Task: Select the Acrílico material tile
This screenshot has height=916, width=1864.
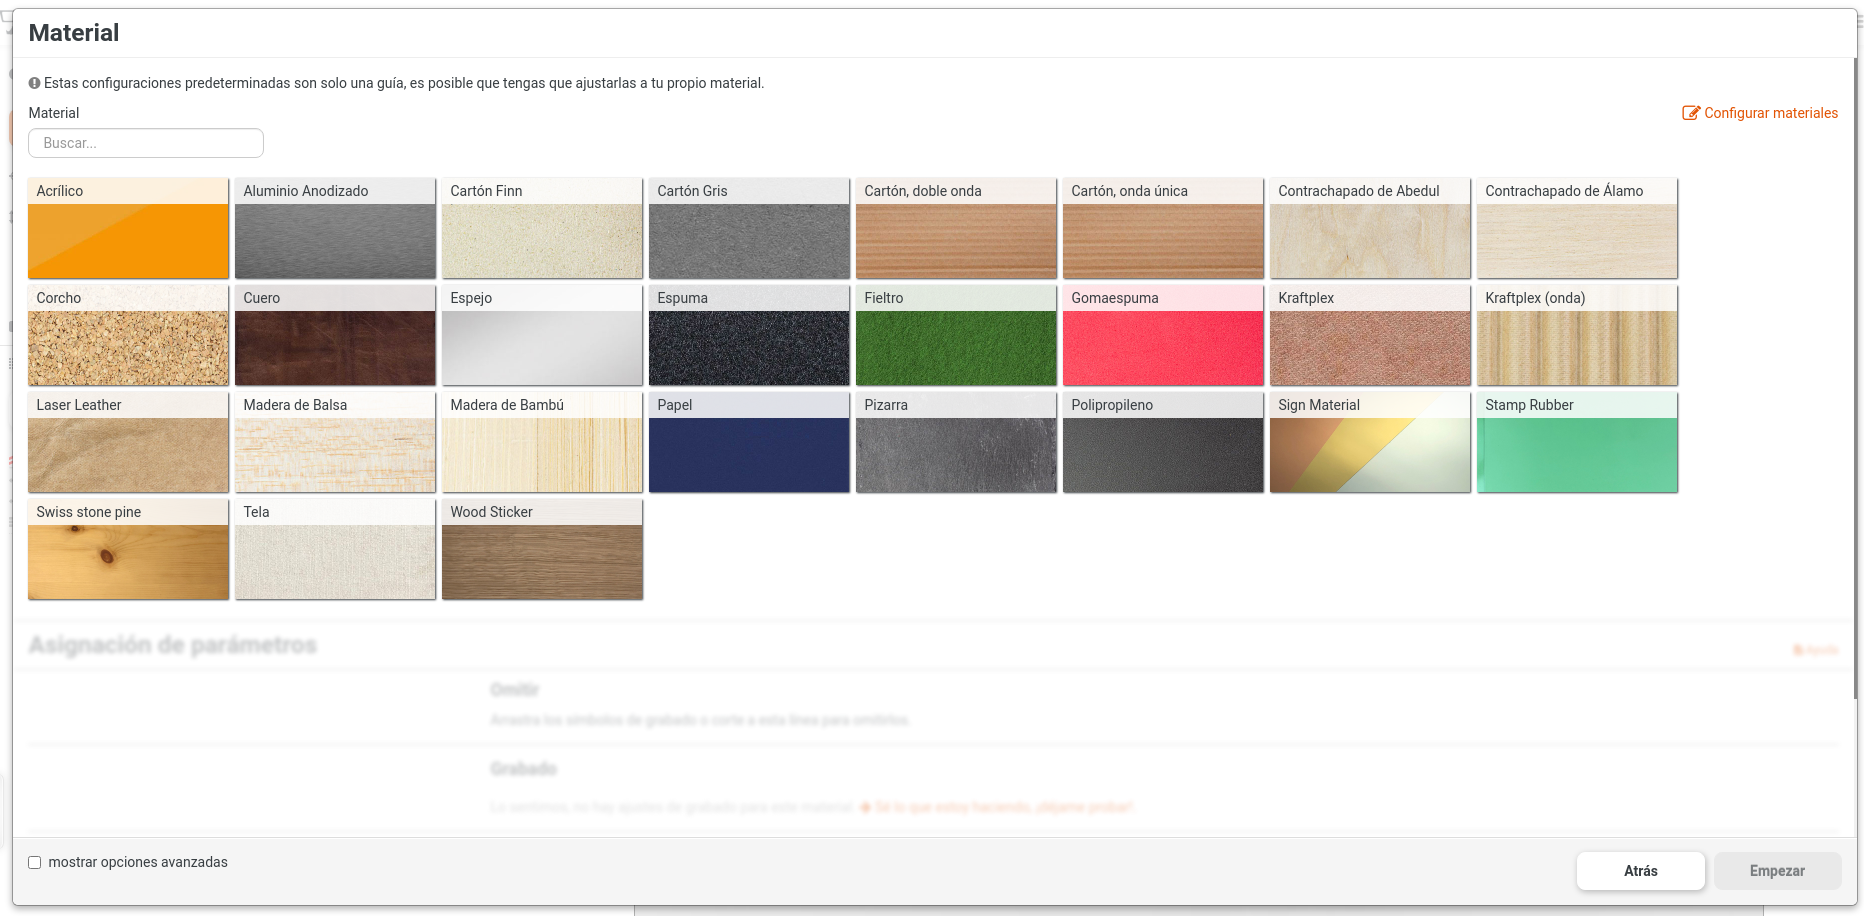Action: (x=128, y=229)
